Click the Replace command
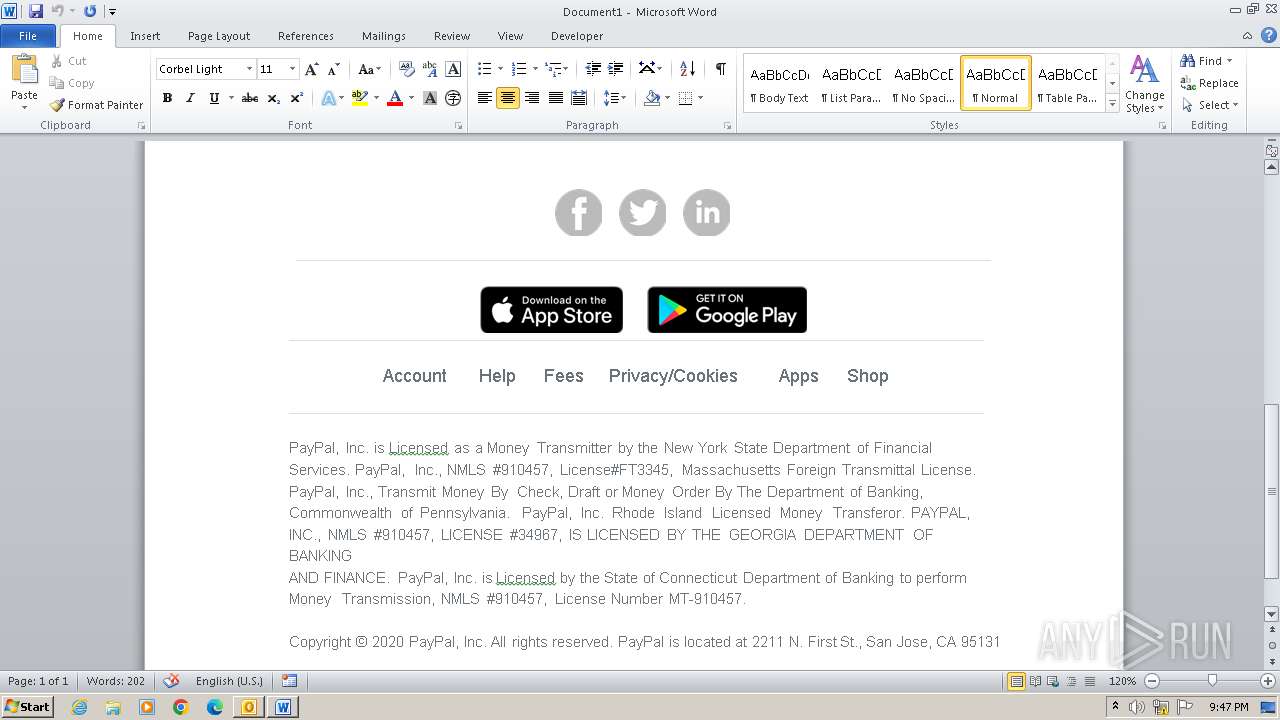This screenshot has width=1280, height=720. click(x=1210, y=83)
